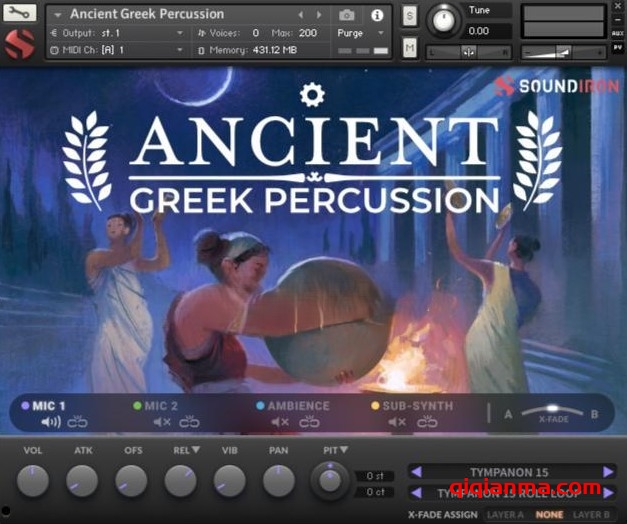Expand the REL knob dropdown arrow

(x=195, y=450)
